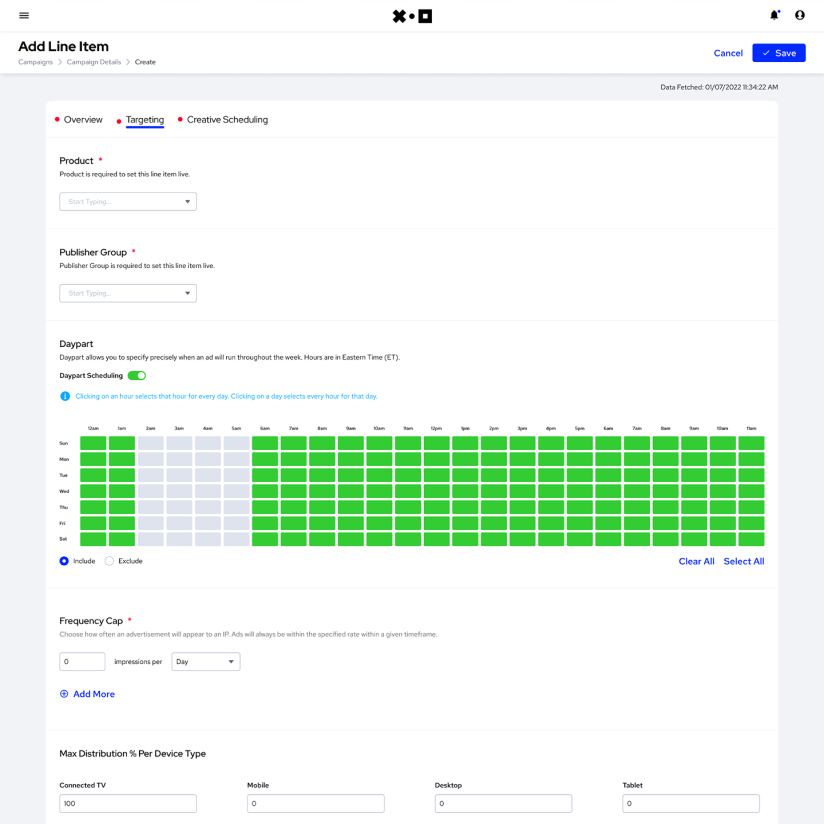Disable the Daypart Scheduling toggle
The height and width of the screenshot is (824, 824).
tap(137, 376)
